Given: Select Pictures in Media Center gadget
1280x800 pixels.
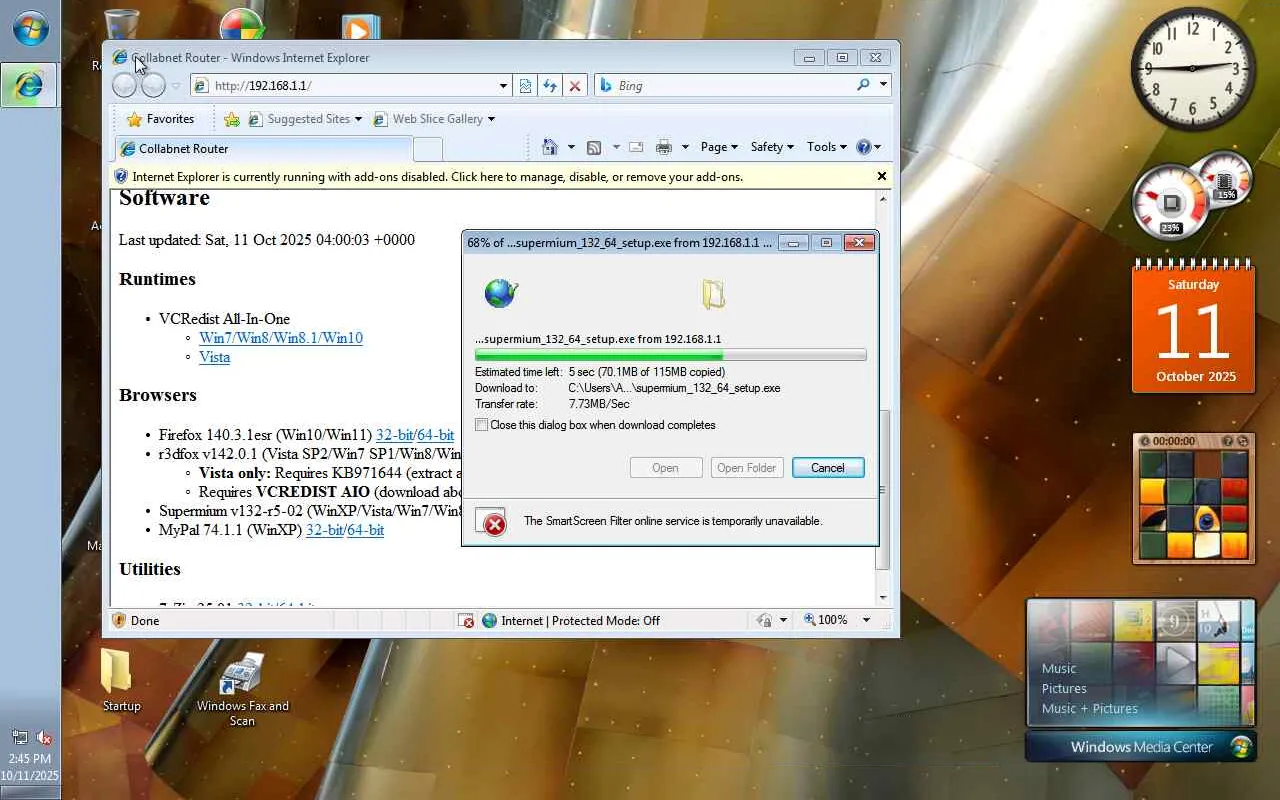Looking at the screenshot, I should [x=1064, y=689].
